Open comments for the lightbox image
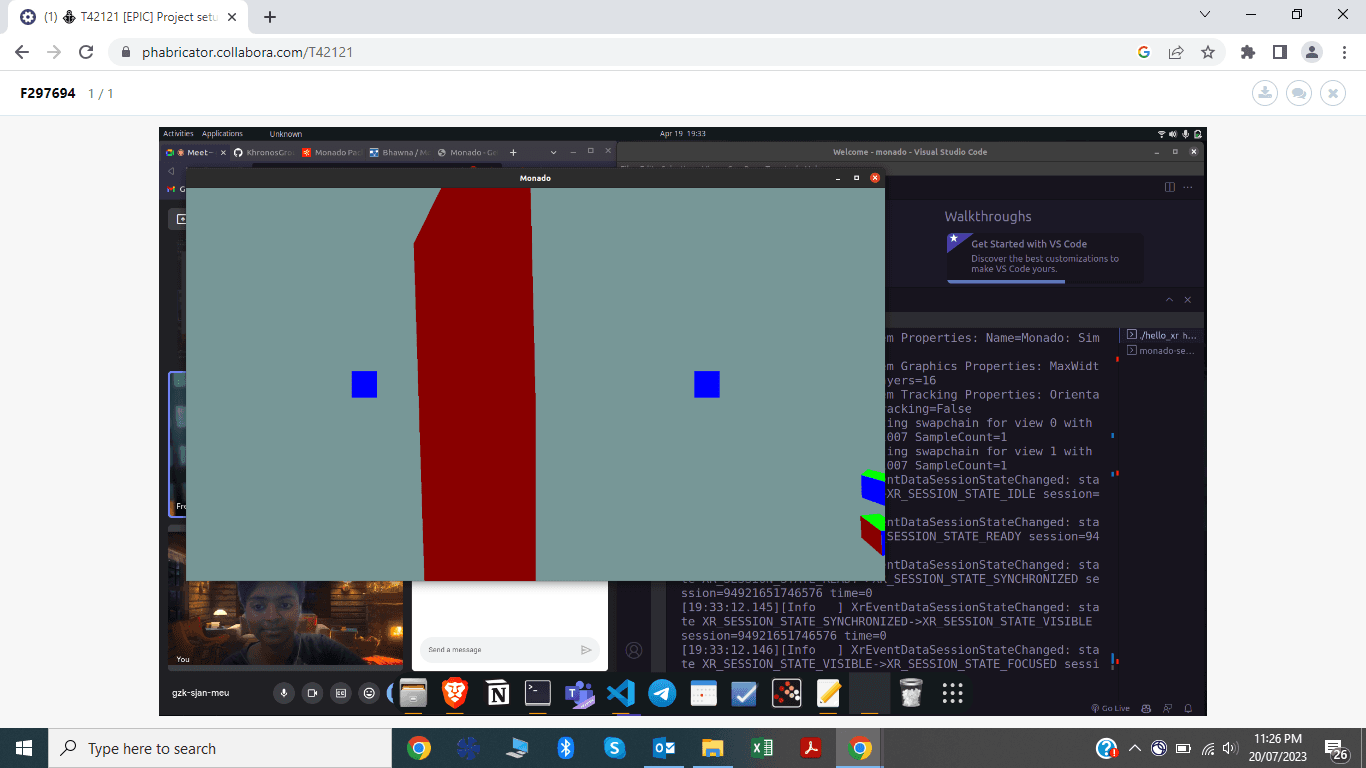1366x768 pixels. [1299, 93]
